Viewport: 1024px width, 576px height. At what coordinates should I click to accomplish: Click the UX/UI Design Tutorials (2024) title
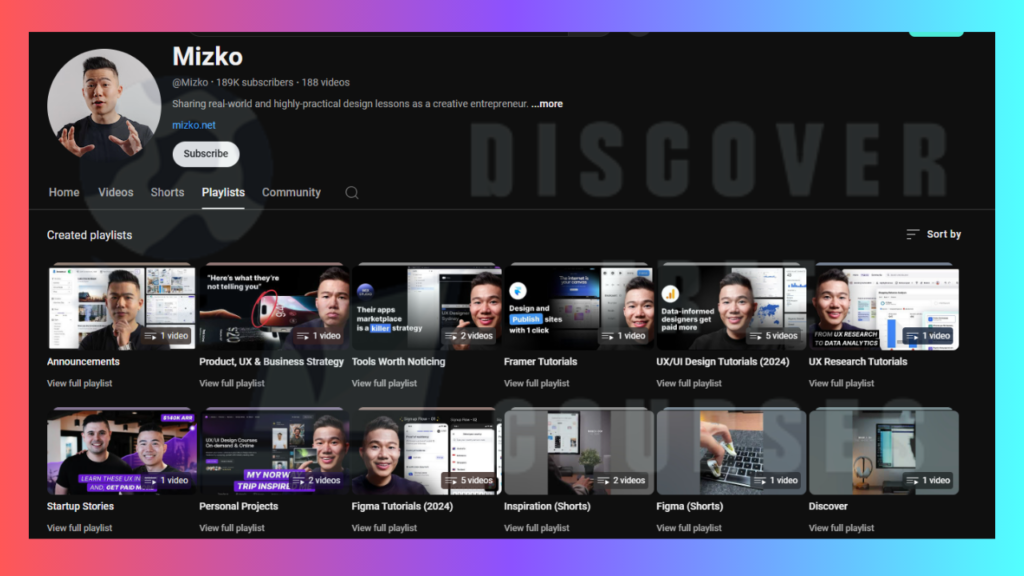pyautogui.click(x=723, y=362)
